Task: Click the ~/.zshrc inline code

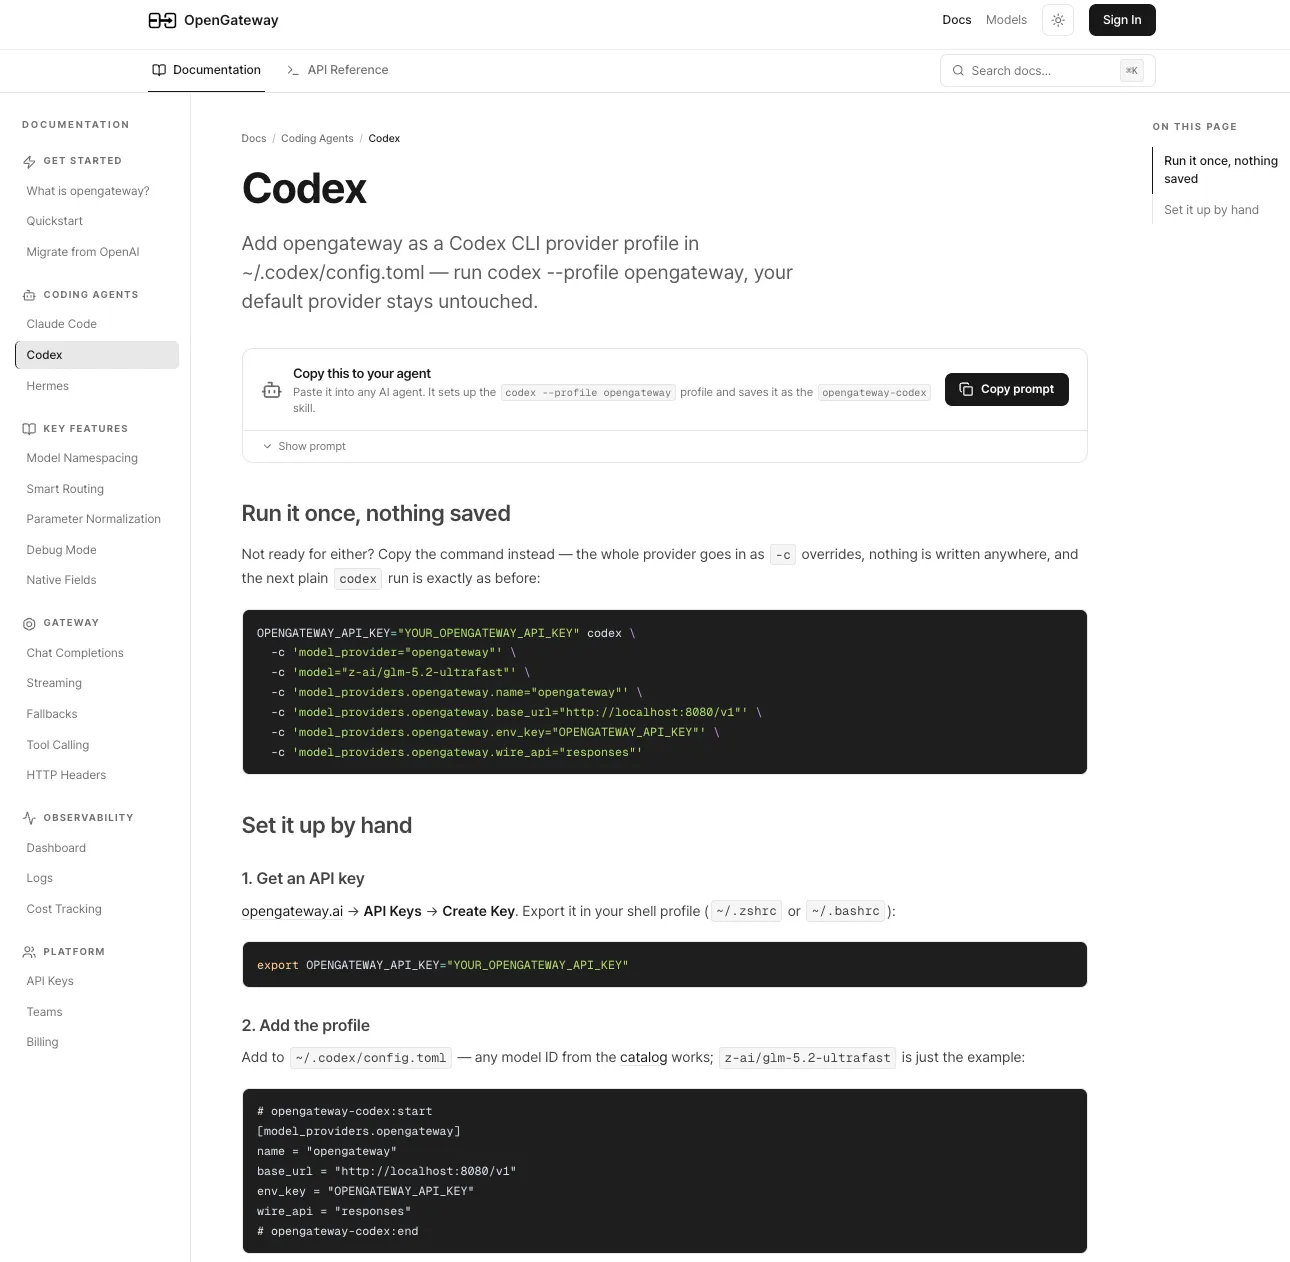Action: click(746, 911)
